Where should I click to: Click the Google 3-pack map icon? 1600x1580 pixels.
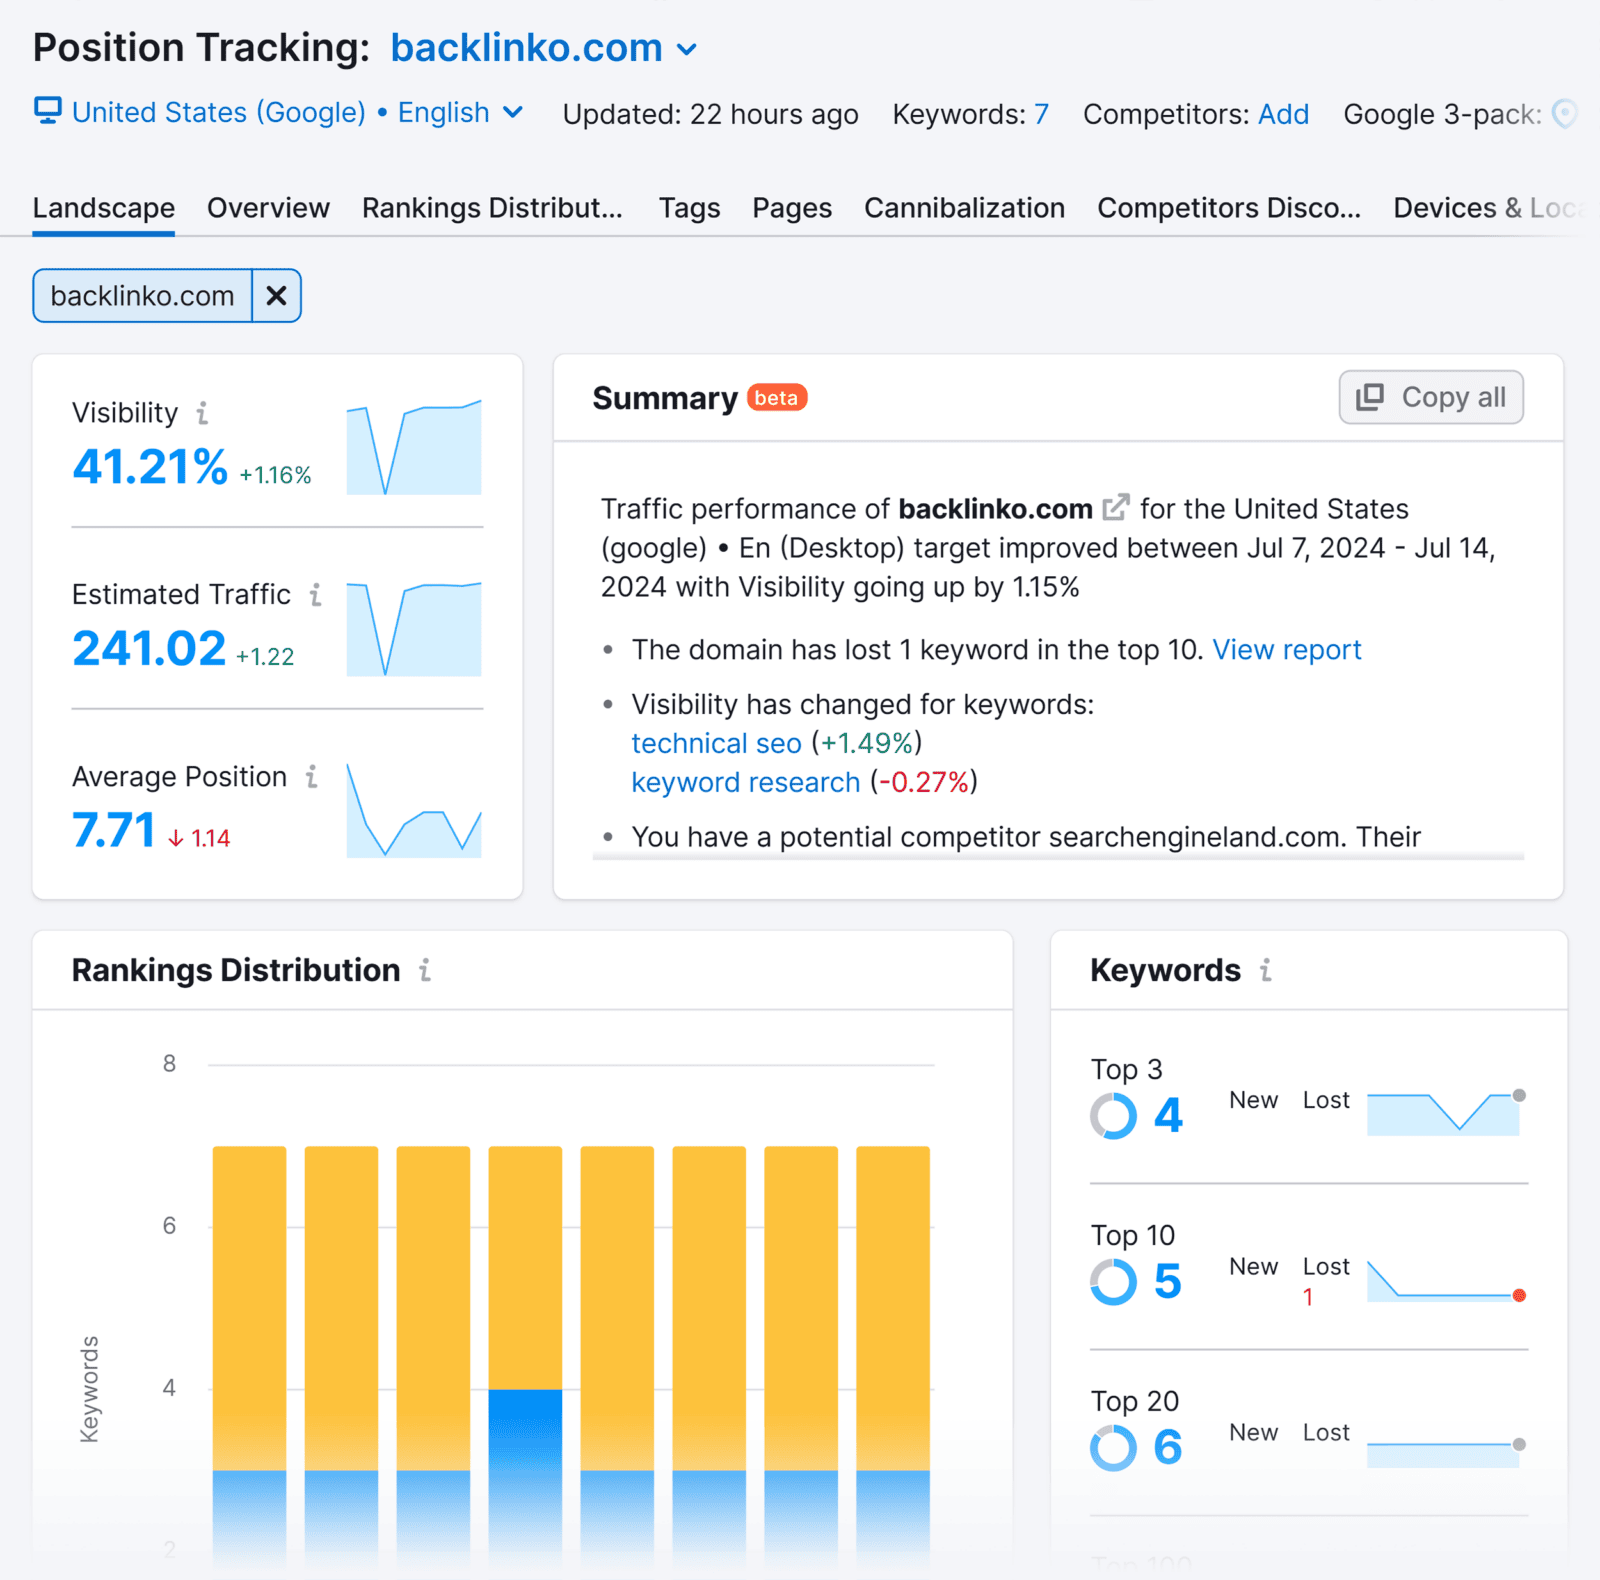(x=1564, y=114)
